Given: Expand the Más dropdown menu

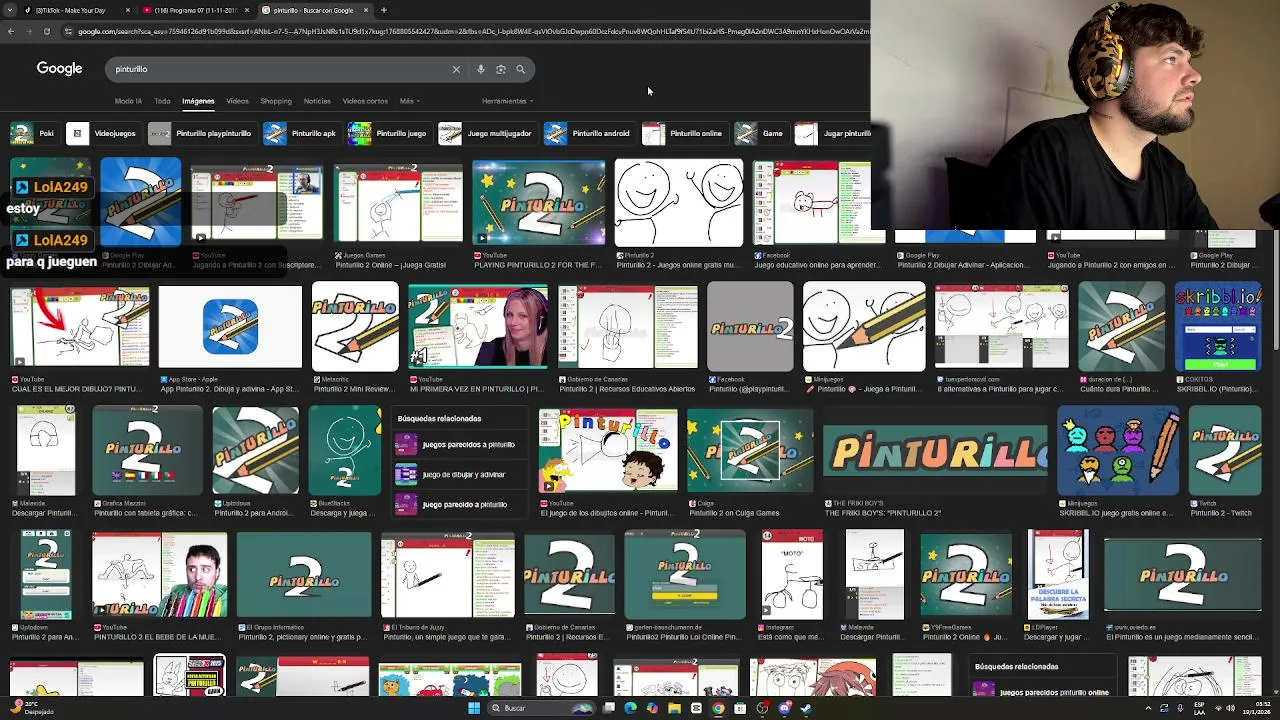Looking at the screenshot, I should (409, 101).
